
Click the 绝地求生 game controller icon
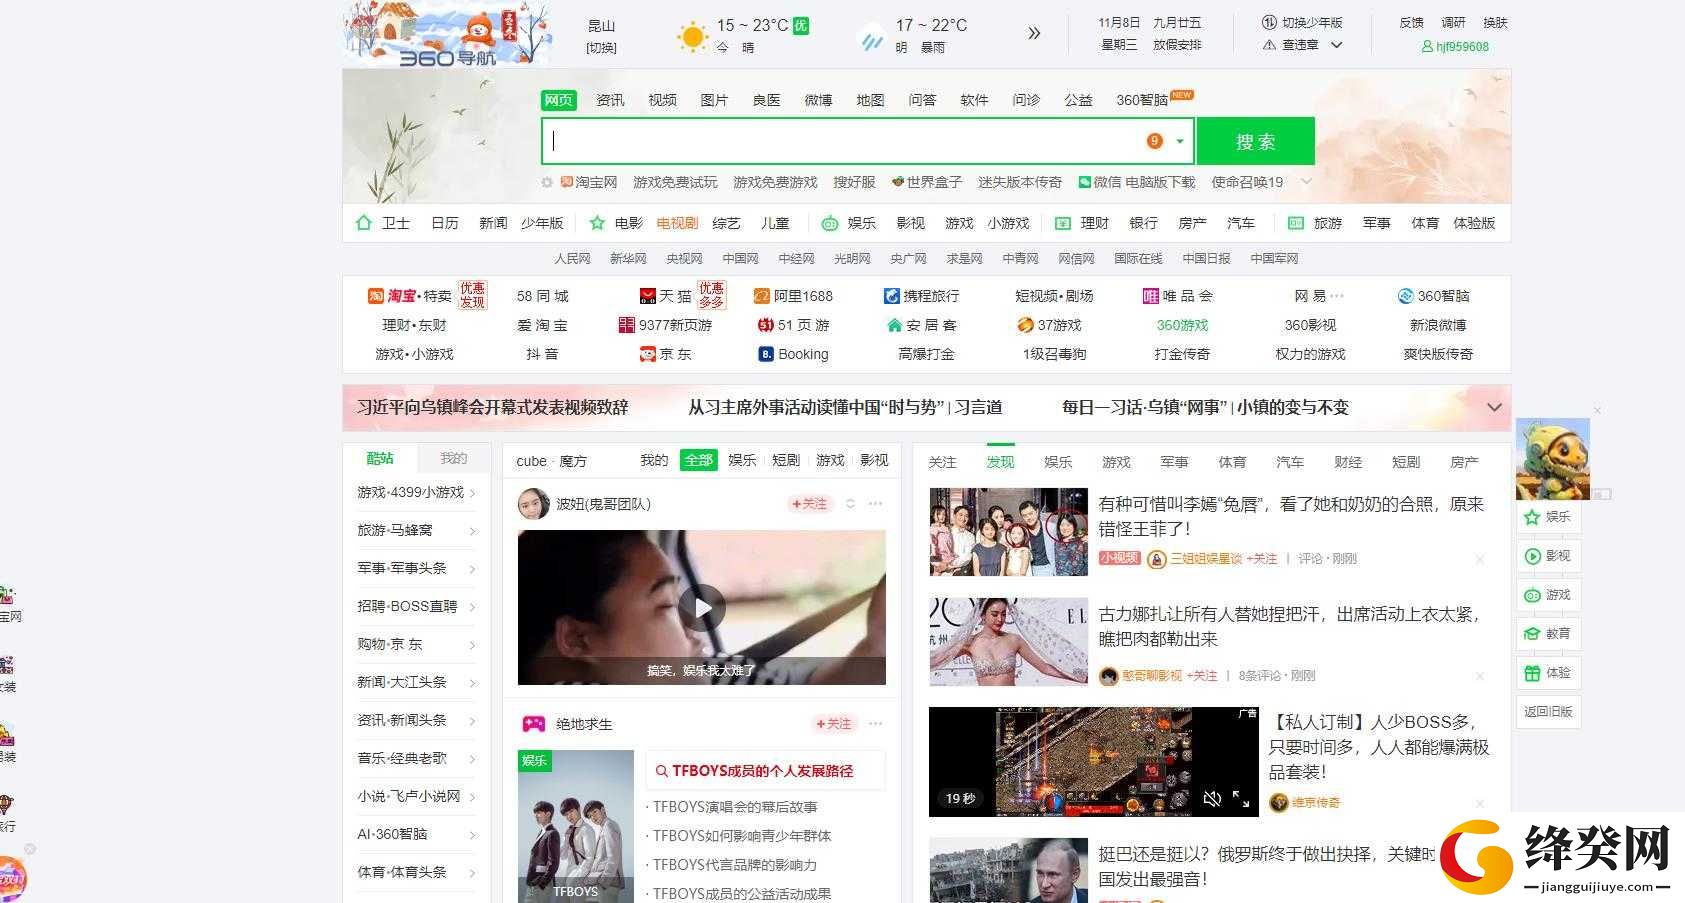point(534,724)
